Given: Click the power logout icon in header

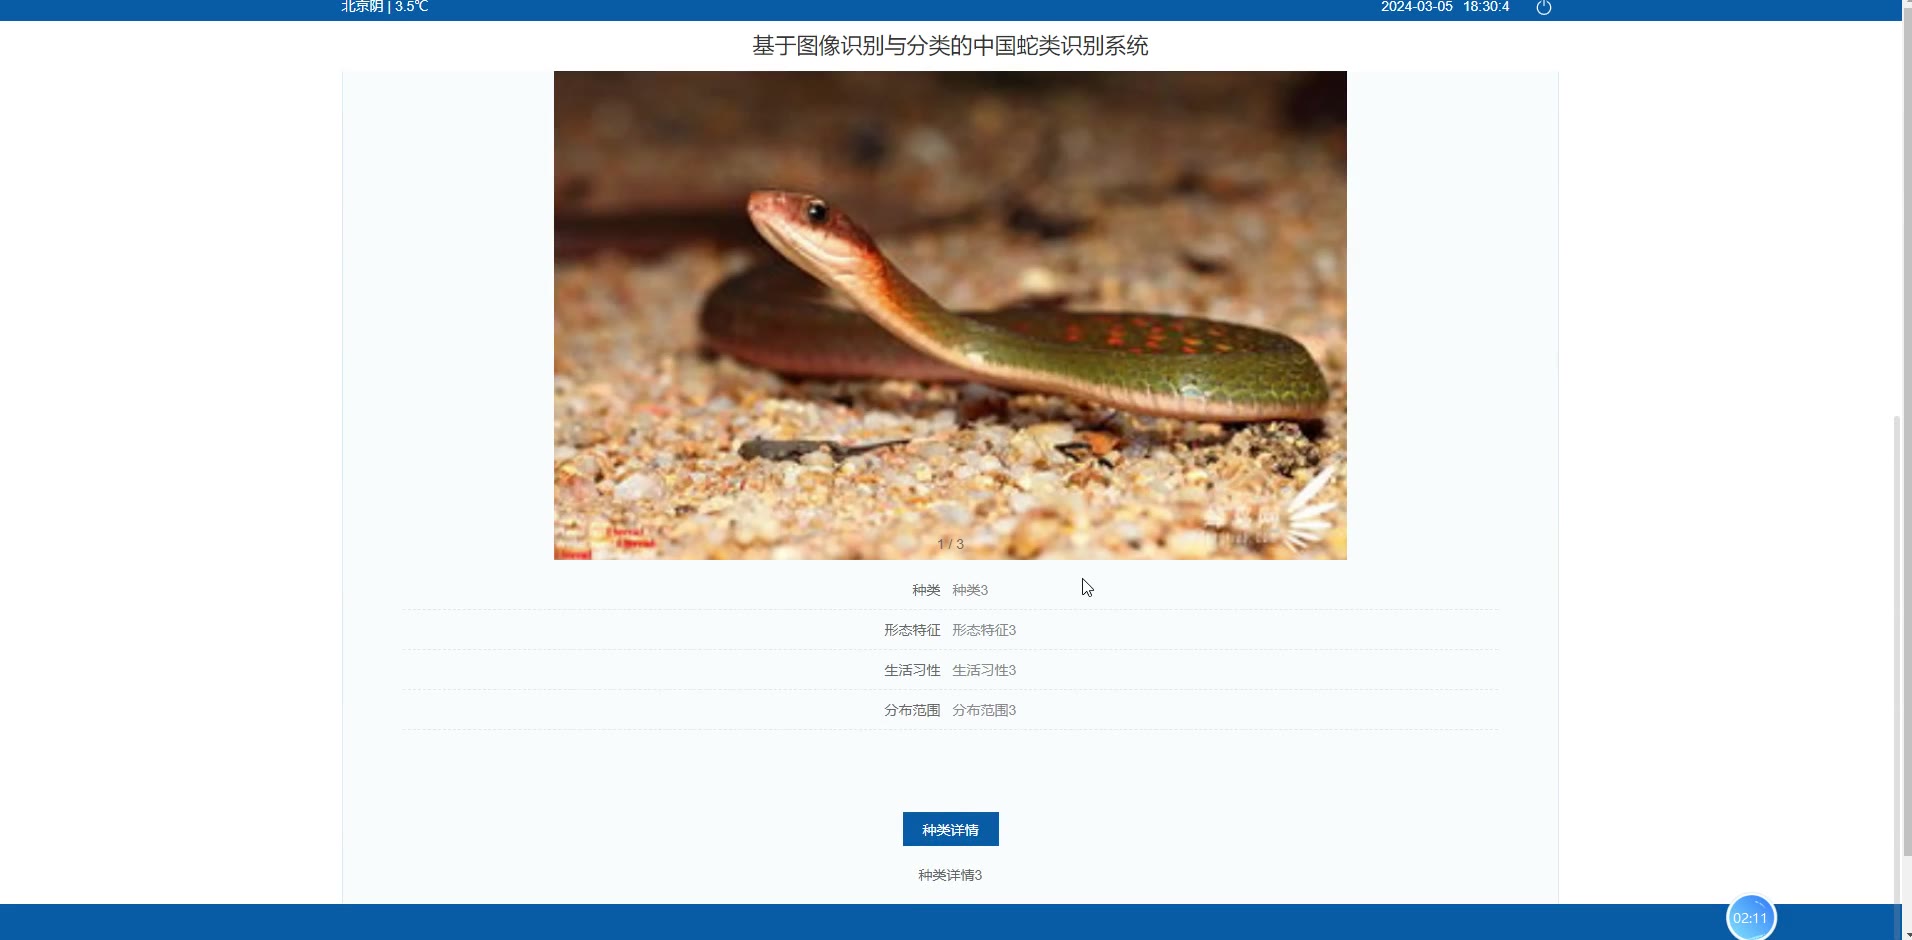Looking at the screenshot, I should pos(1543,8).
